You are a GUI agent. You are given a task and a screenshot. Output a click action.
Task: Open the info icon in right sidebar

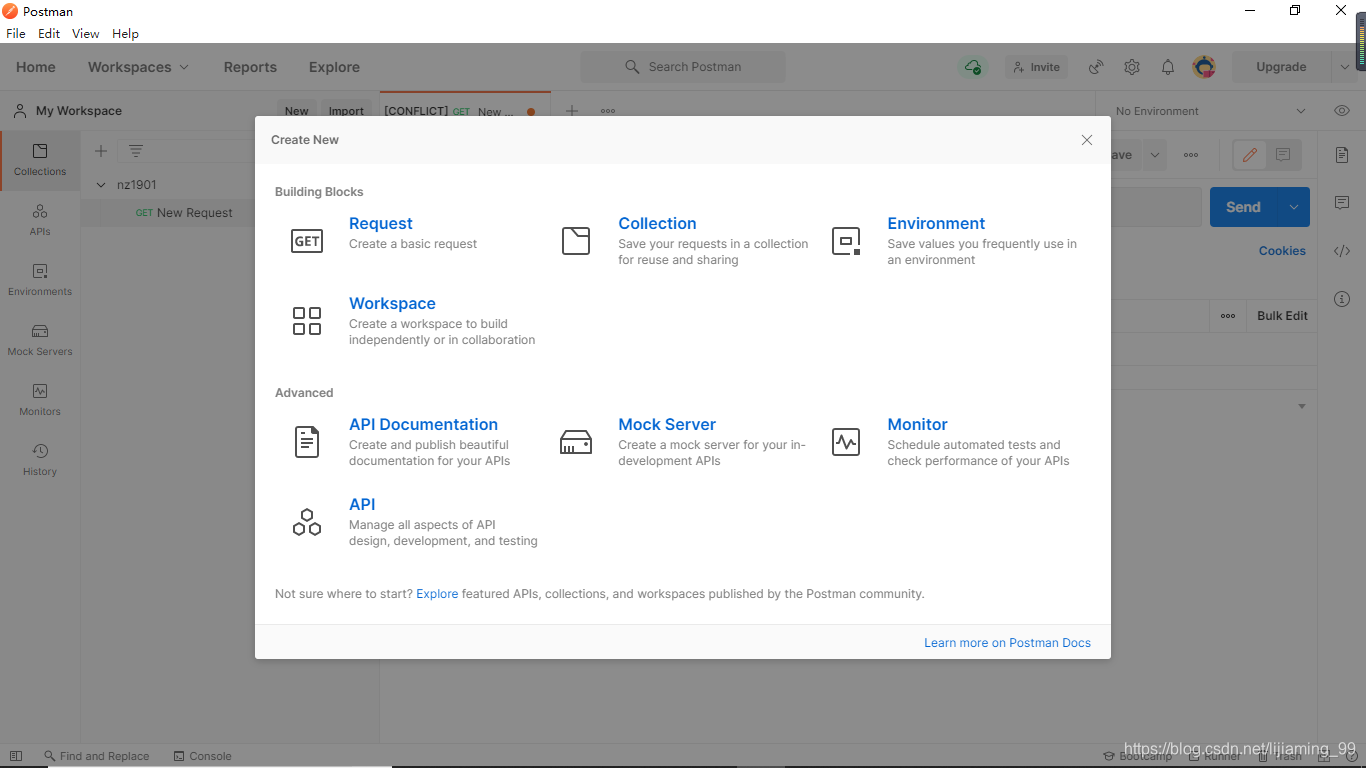(1342, 299)
